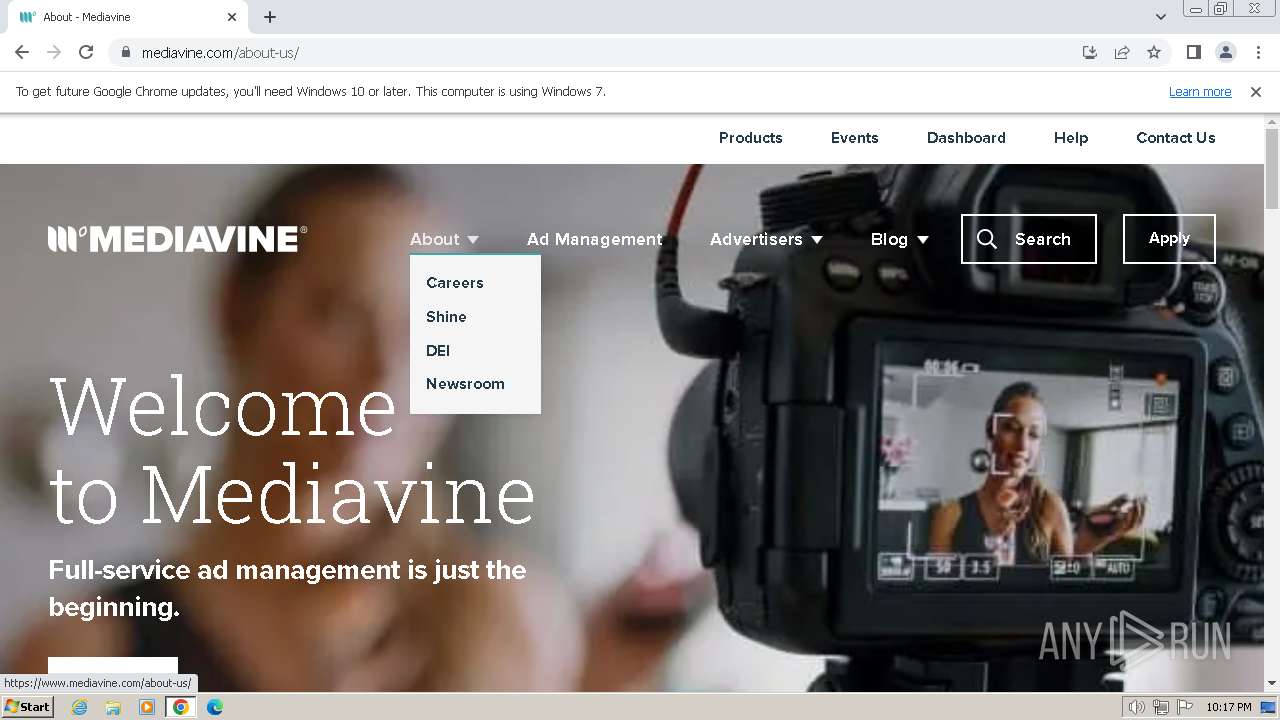Select DEI from About submenu

438,351
